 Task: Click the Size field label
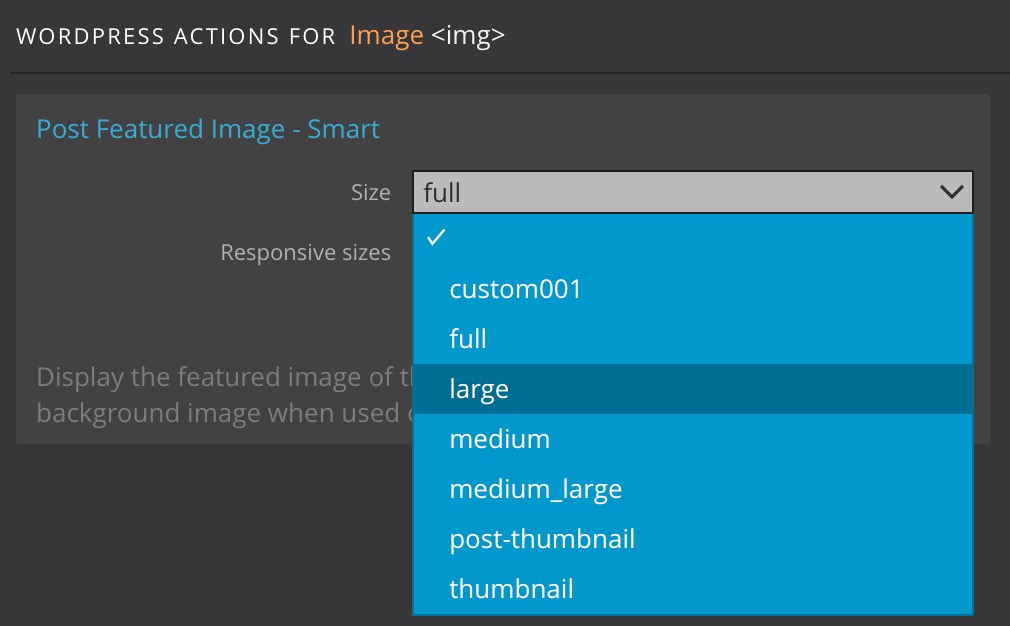pos(370,192)
